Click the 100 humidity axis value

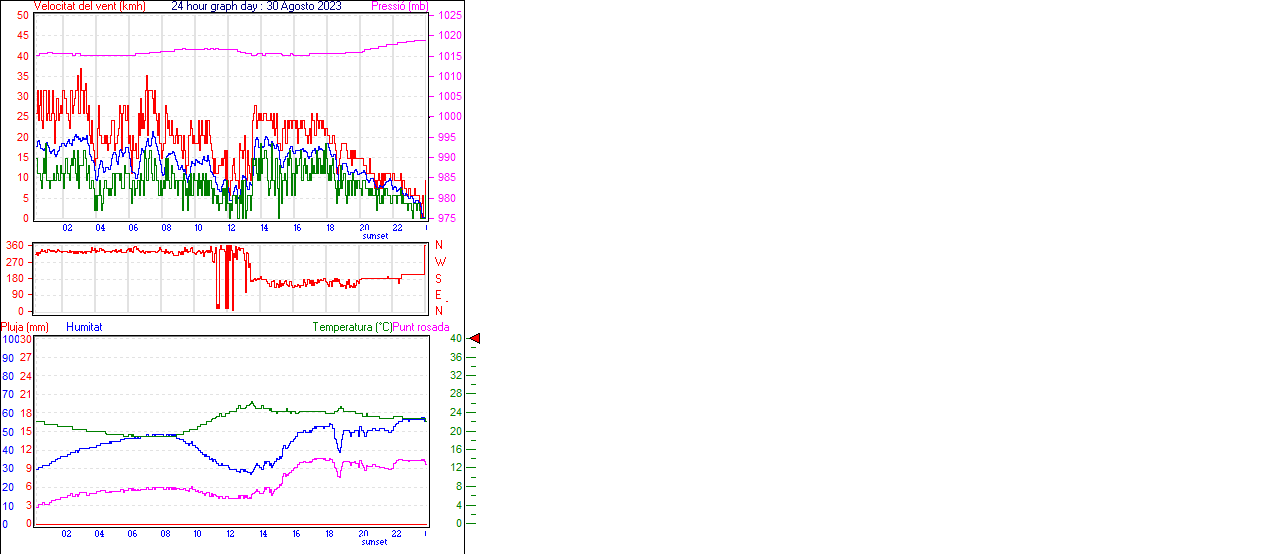pos(9,339)
